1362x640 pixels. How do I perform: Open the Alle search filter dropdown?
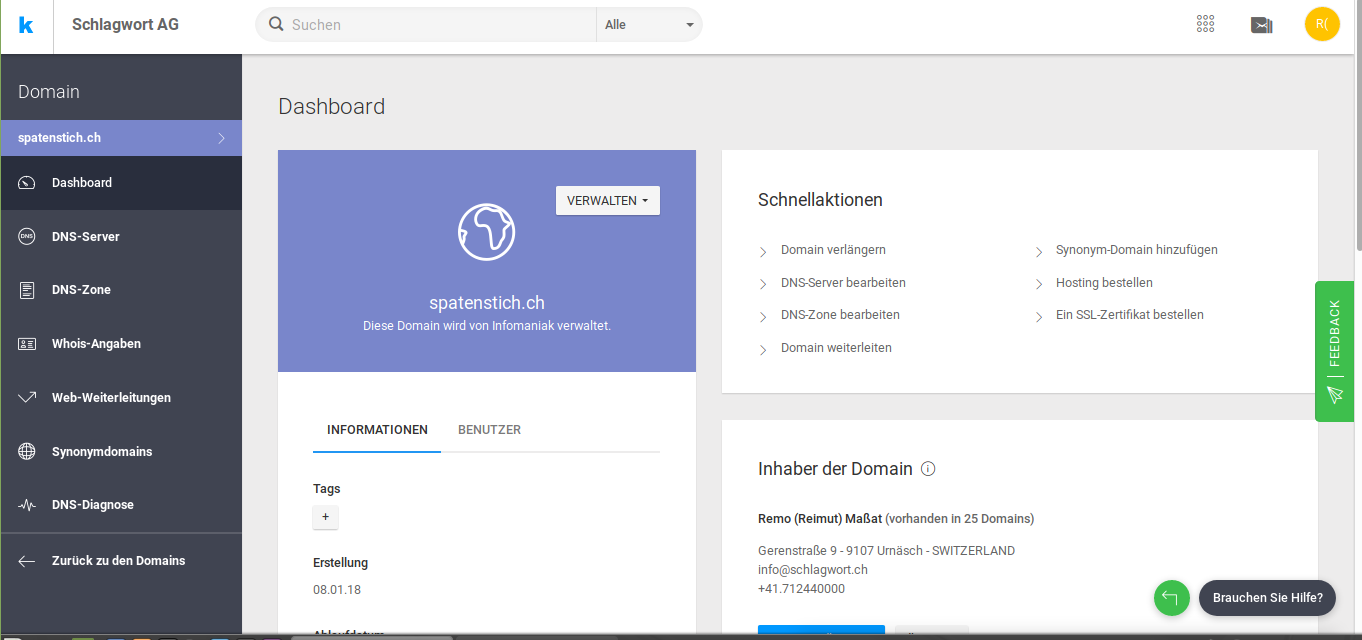point(649,25)
